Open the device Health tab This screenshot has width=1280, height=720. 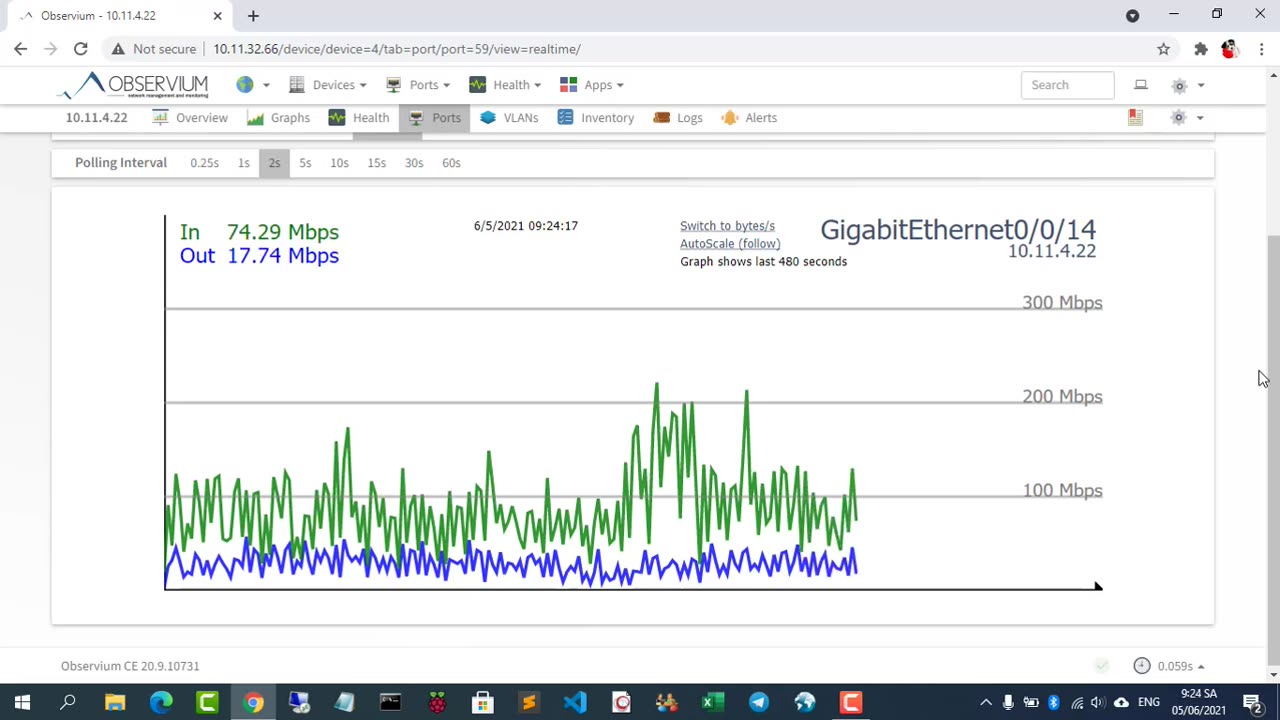tap(358, 118)
